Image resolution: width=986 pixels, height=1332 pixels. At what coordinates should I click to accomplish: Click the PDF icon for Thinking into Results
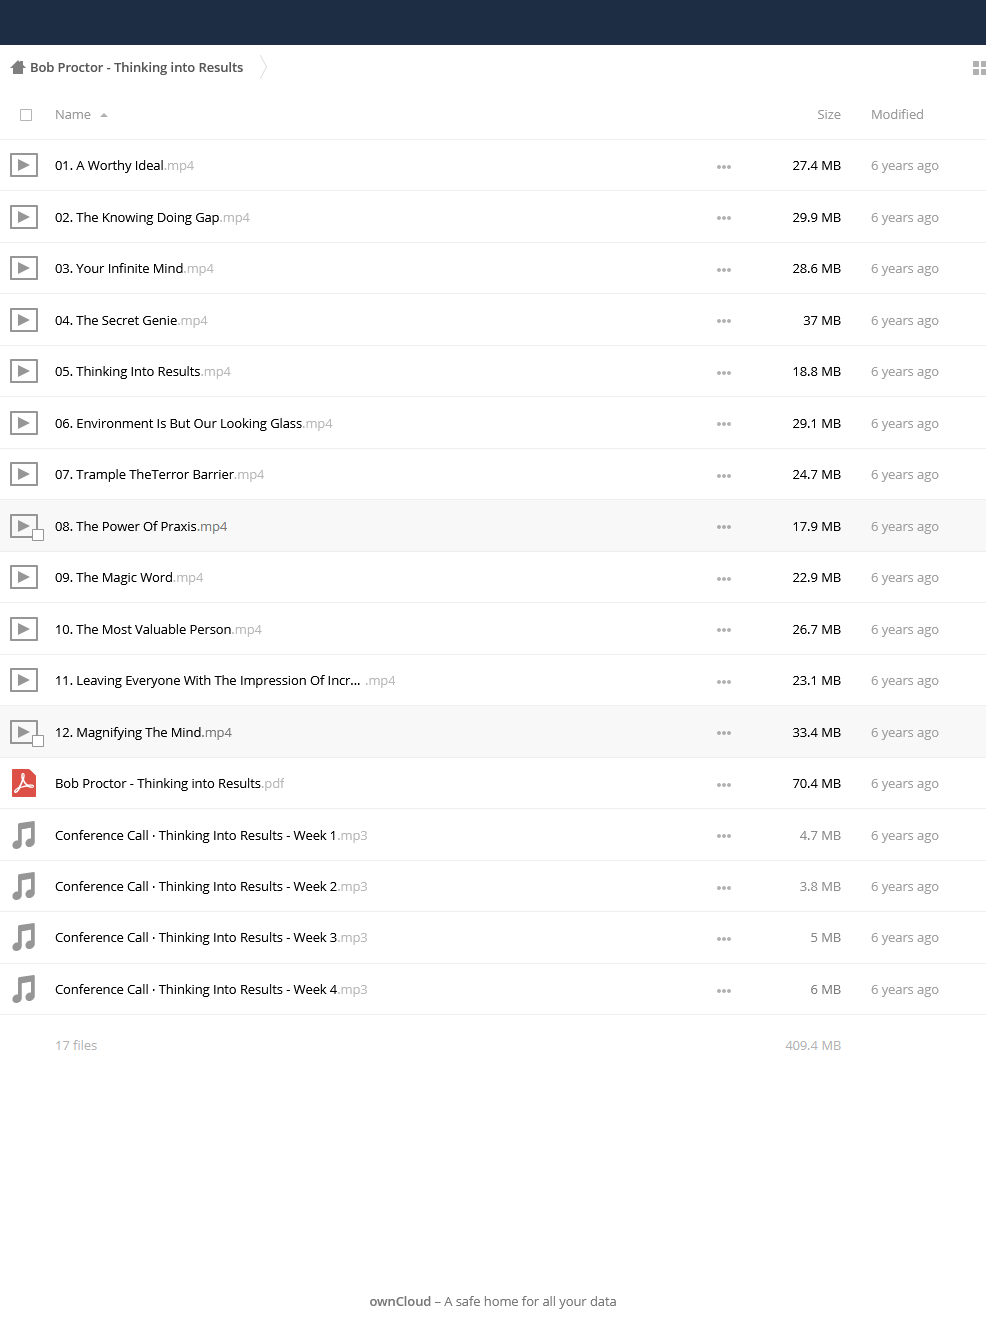pyautogui.click(x=24, y=783)
